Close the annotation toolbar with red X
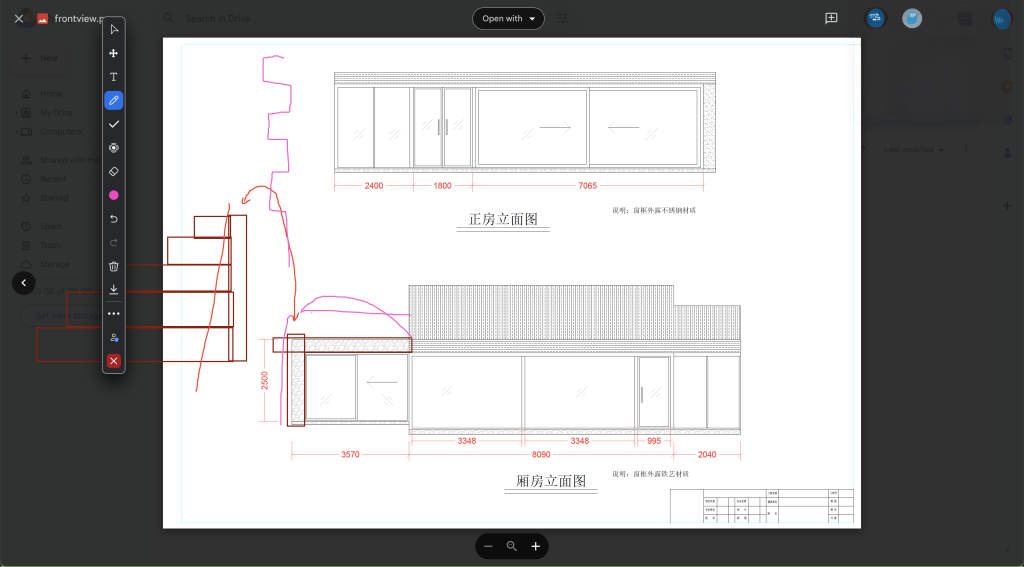The image size is (1024, 567). (x=114, y=361)
